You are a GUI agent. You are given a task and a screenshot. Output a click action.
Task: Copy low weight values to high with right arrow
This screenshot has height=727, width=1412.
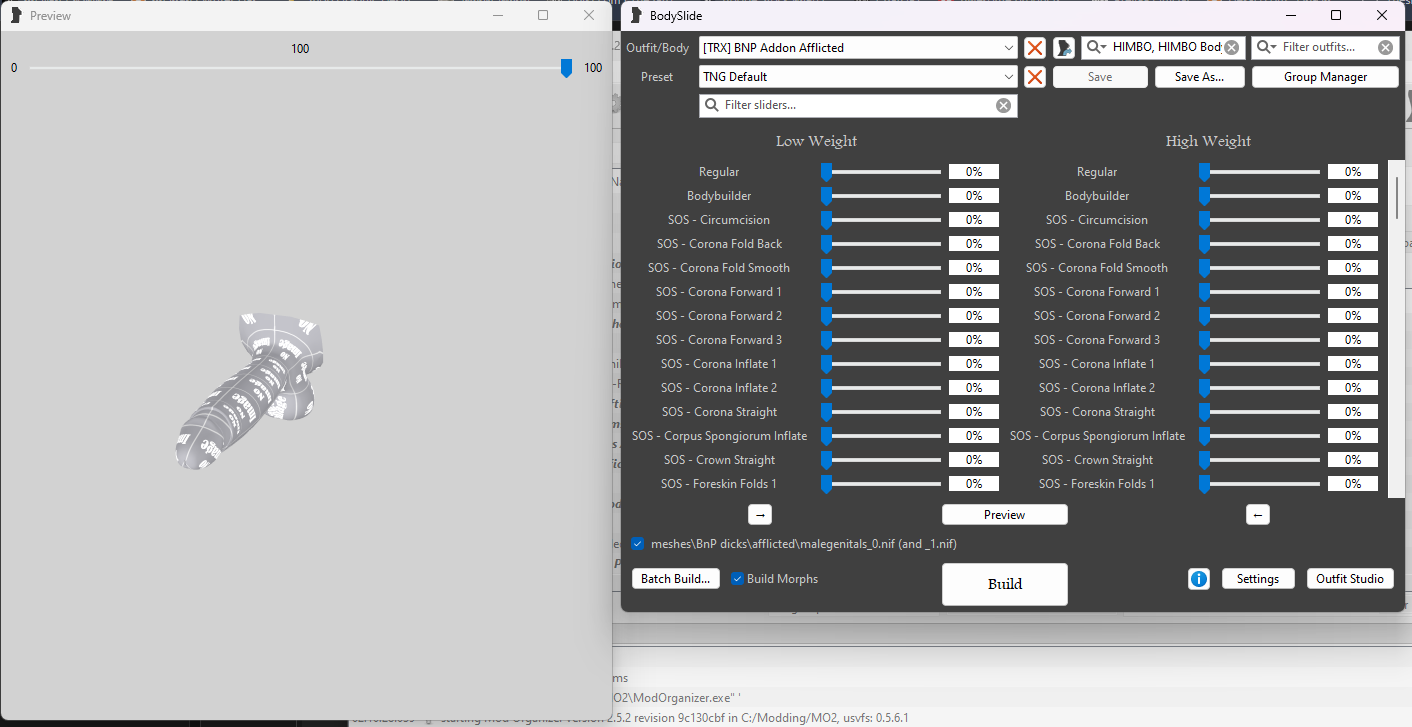click(760, 515)
